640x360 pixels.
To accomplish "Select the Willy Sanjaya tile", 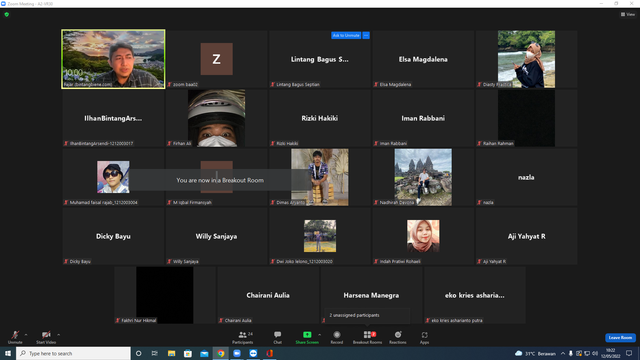I will point(216,236).
